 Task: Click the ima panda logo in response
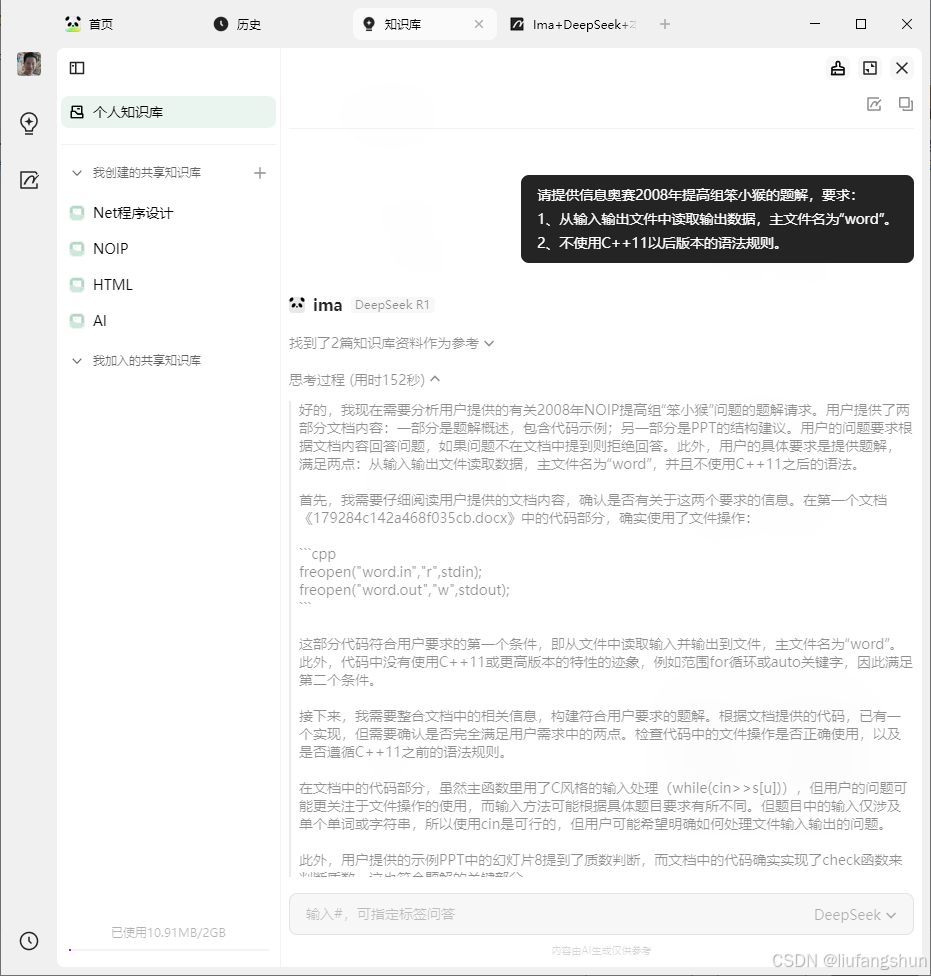pos(297,304)
